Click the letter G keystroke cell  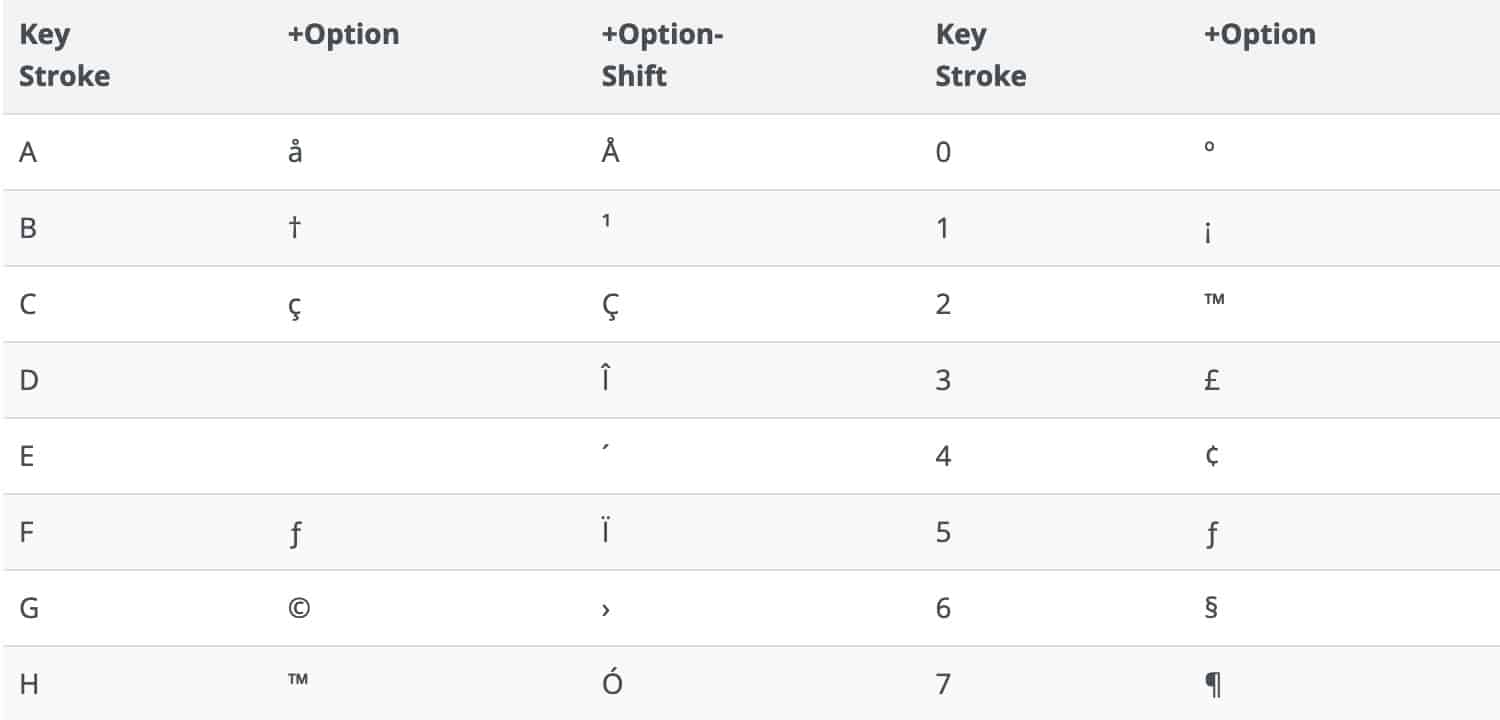[x=29, y=608]
